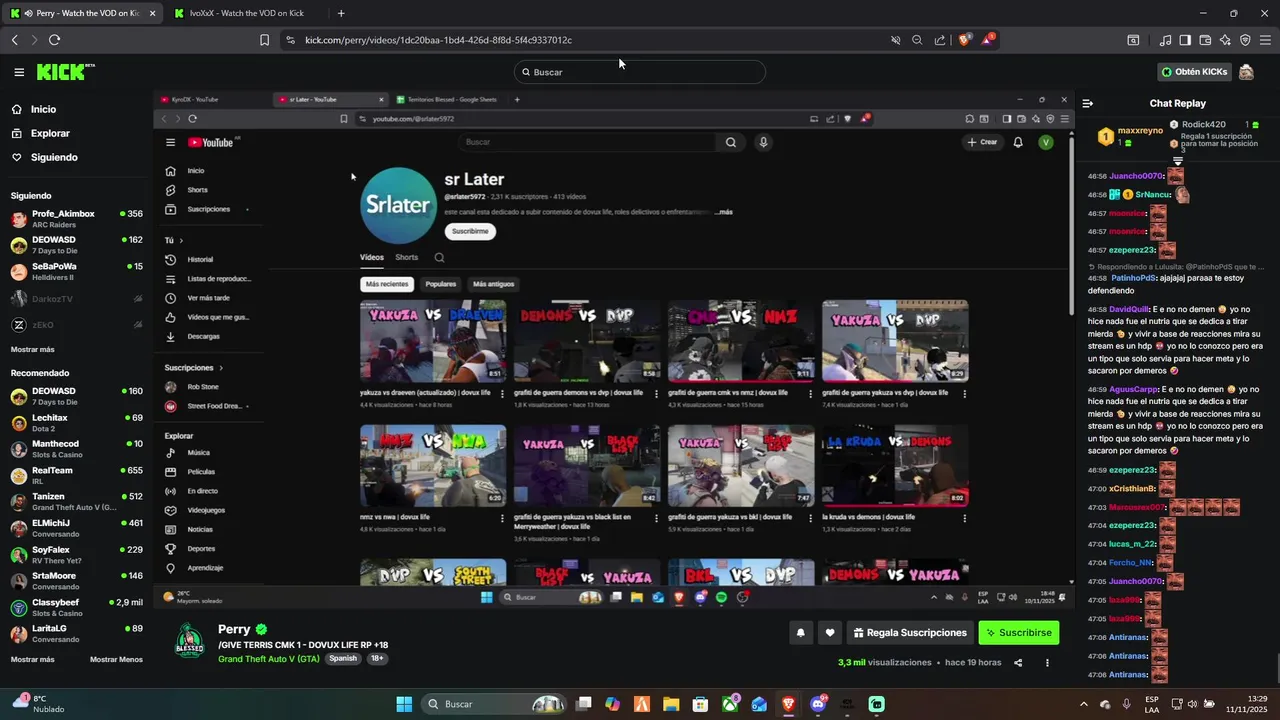Switch to IvoXxX VOD browser tab
Screen dimensions: 1280x720
pyautogui.click(x=245, y=13)
